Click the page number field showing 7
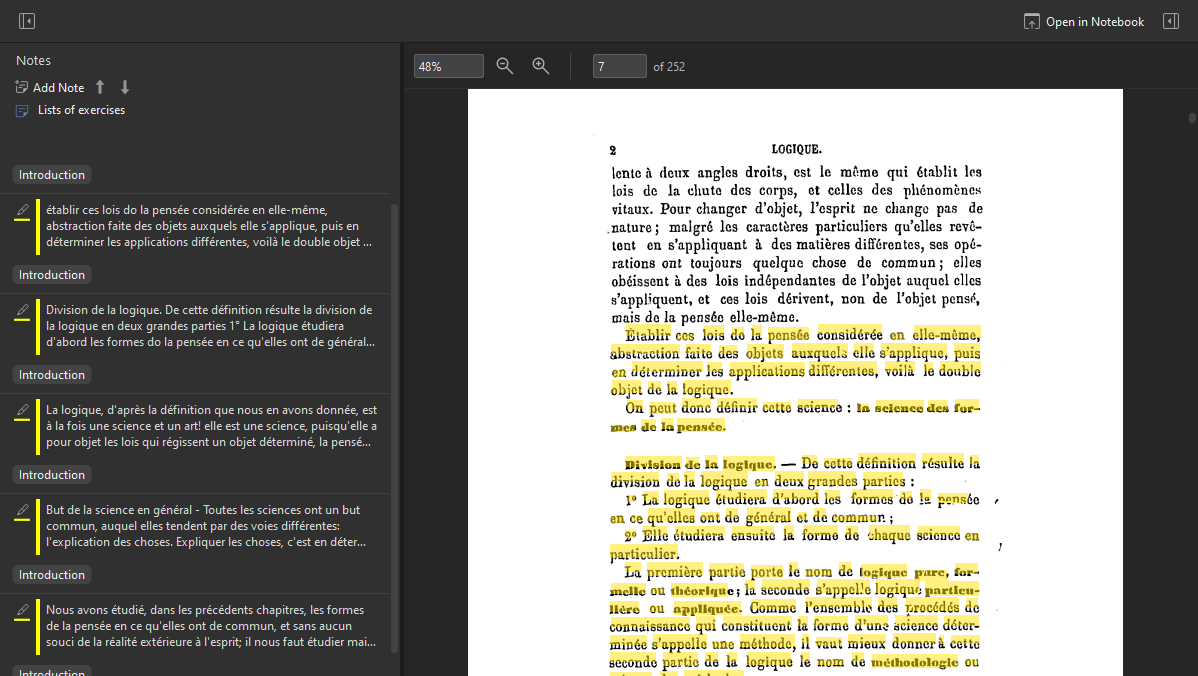 (x=619, y=66)
